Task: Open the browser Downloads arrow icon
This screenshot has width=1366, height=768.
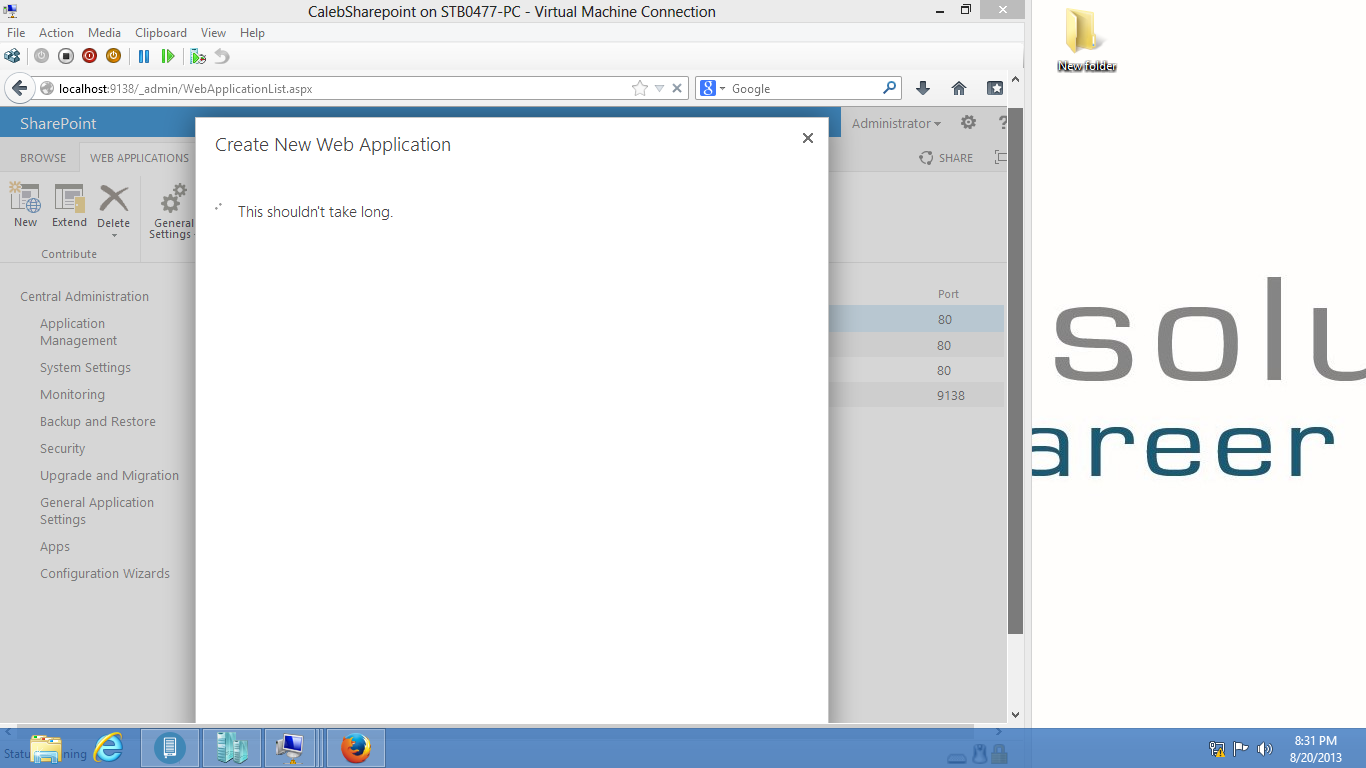Action: (923, 88)
